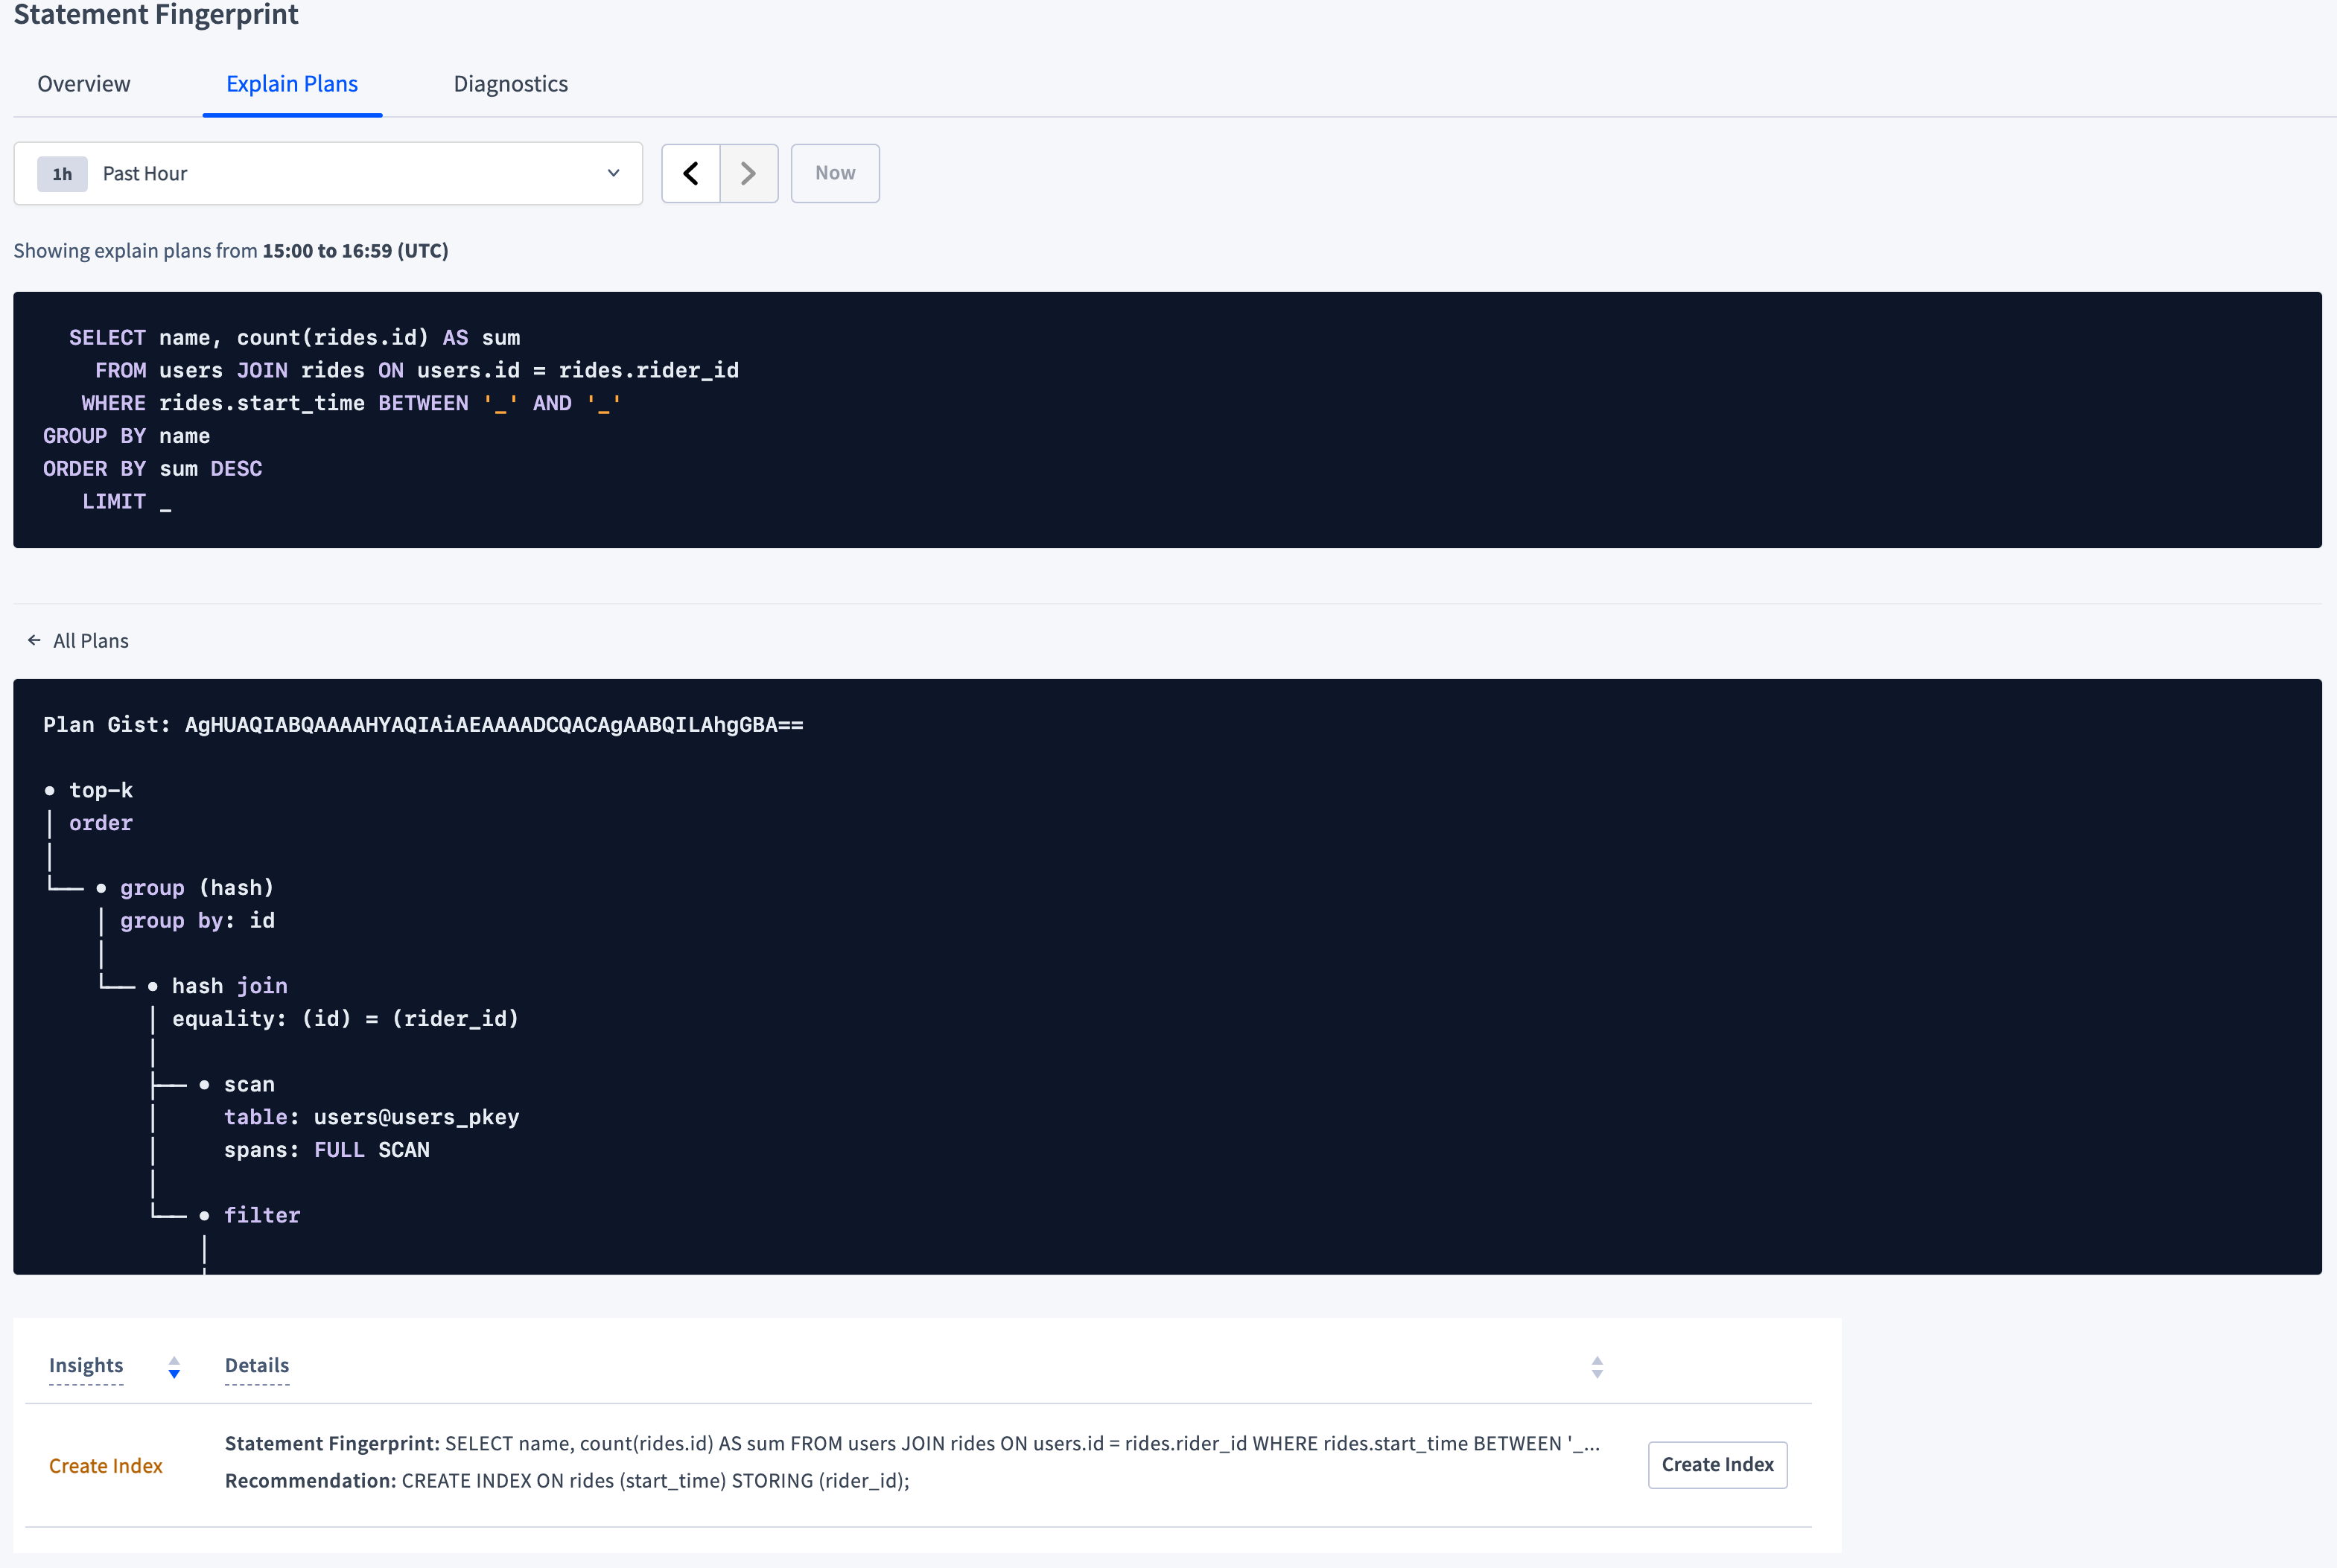Click the All Plans back arrow icon
Image resolution: width=2337 pixels, height=1568 pixels.
(35, 639)
